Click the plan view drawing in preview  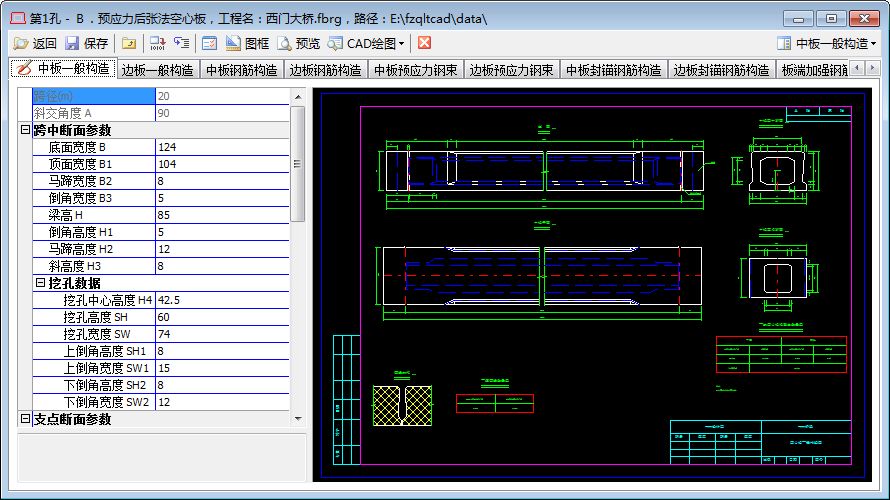tap(542, 276)
